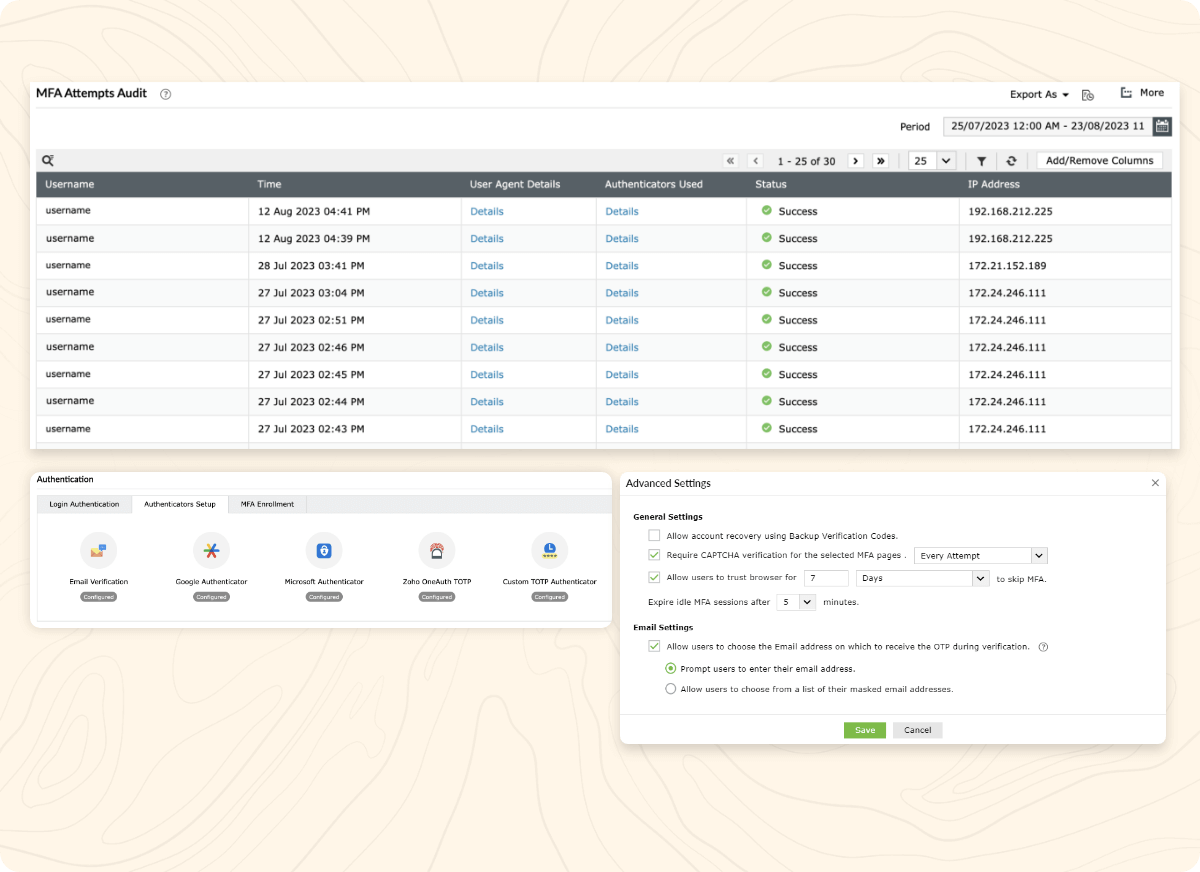Screen dimensions: 1200x872
Task: Click the Export As spreadsheet icon
Action: (x=1088, y=94)
